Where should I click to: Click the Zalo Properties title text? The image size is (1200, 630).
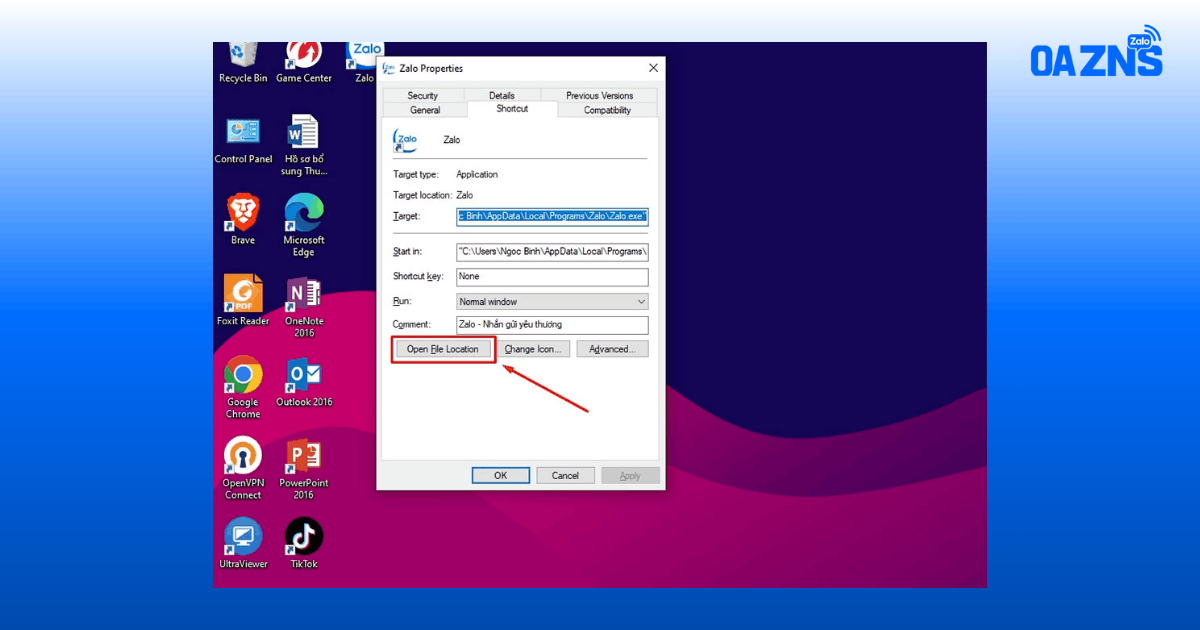coord(431,68)
